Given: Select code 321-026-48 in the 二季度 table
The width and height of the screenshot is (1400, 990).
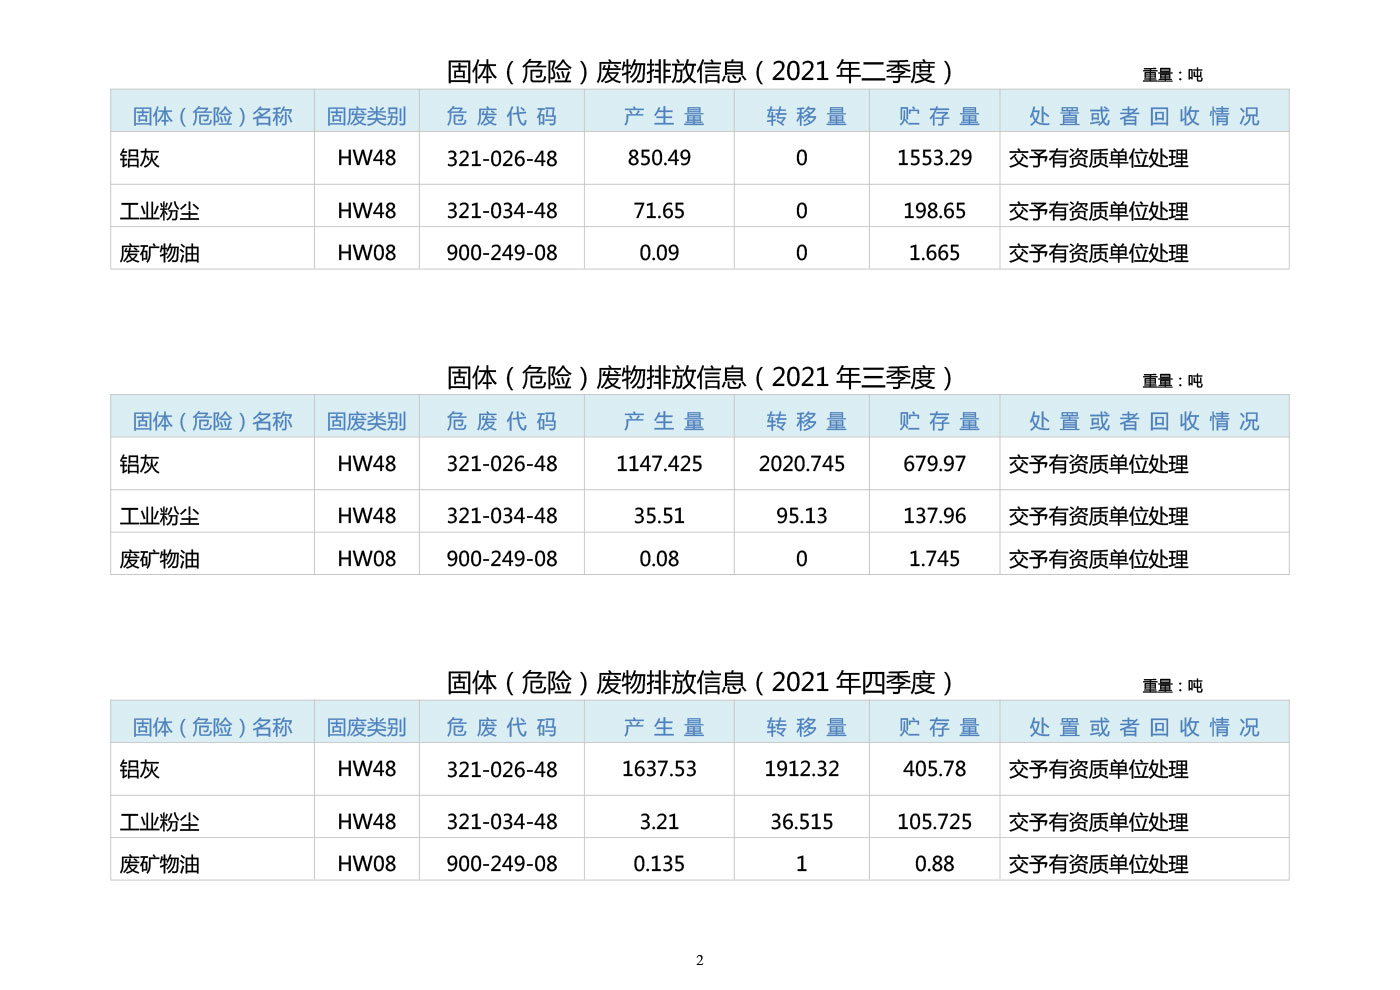Looking at the screenshot, I should [x=502, y=158].
